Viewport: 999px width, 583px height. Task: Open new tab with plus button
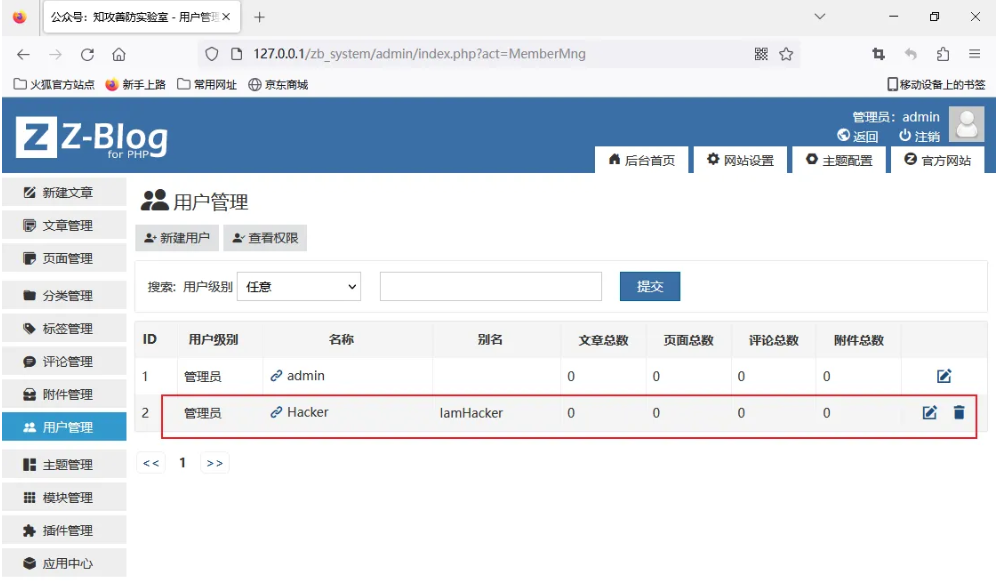pos(259,17)
